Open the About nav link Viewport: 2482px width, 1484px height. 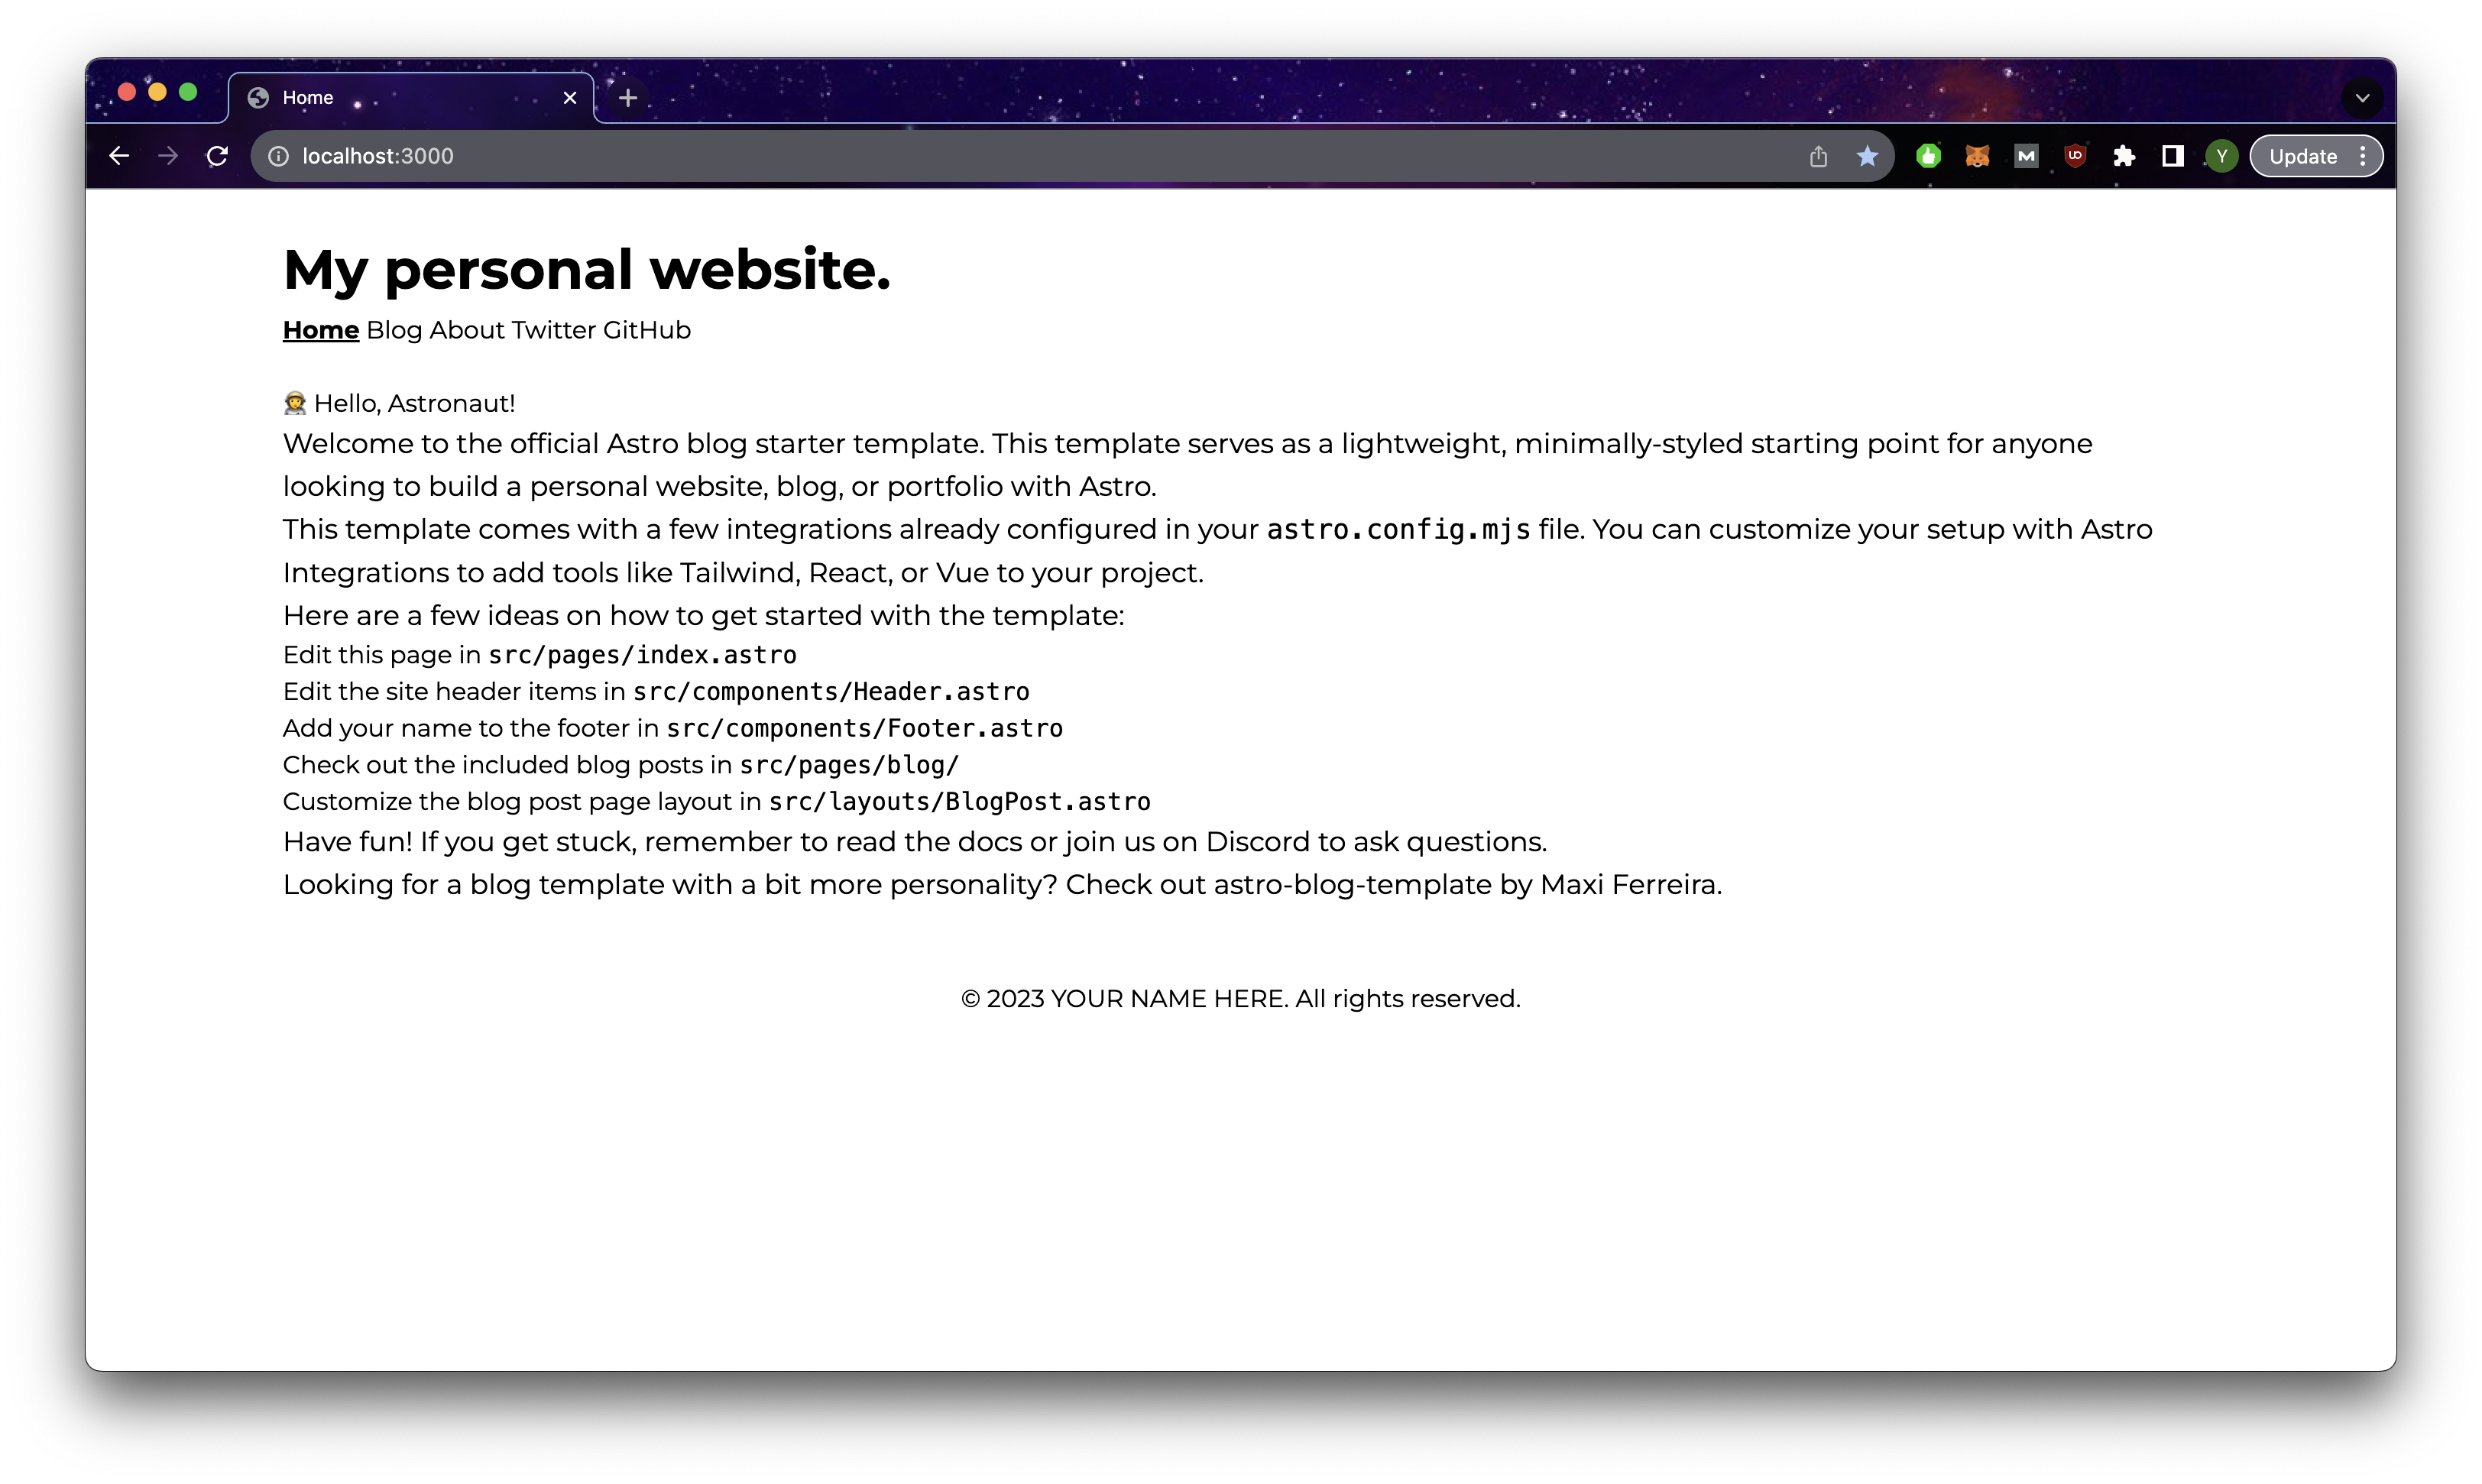[x=467, y=330]
